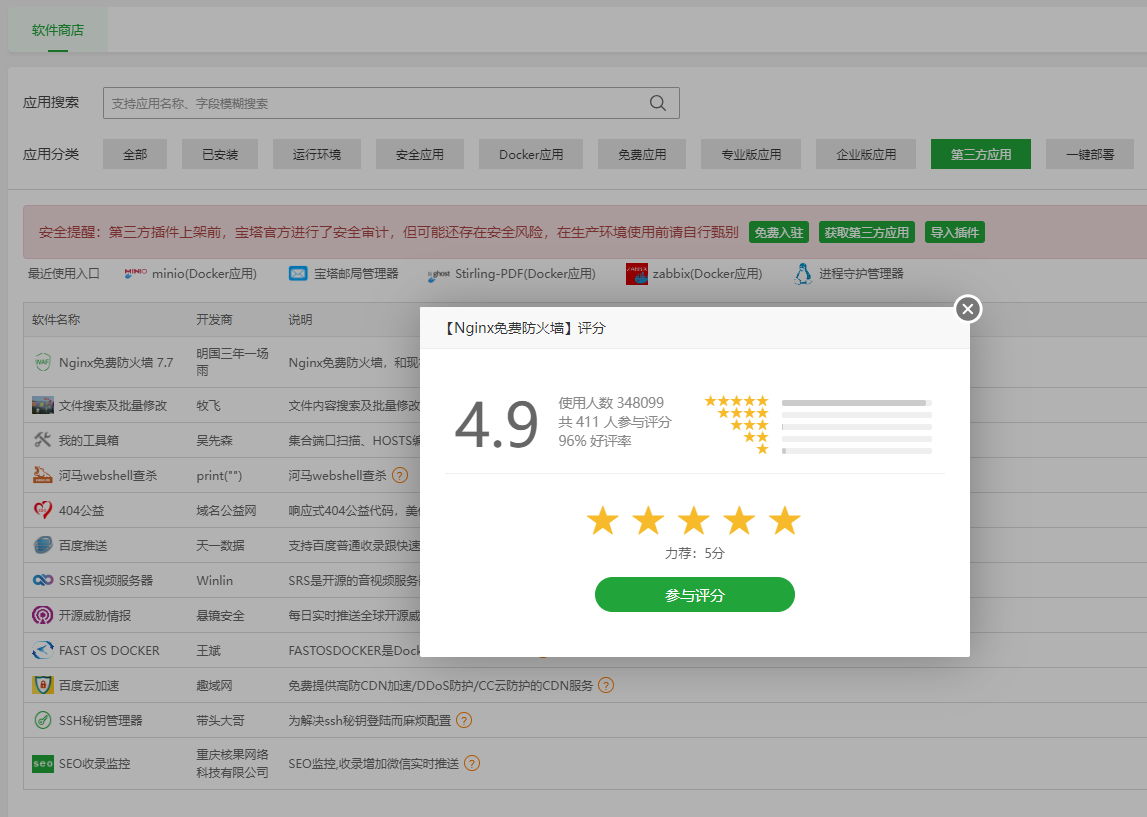Open help icon for SSH秘钥管理器 description
1147x817 pixels.
tap(464, 720)
